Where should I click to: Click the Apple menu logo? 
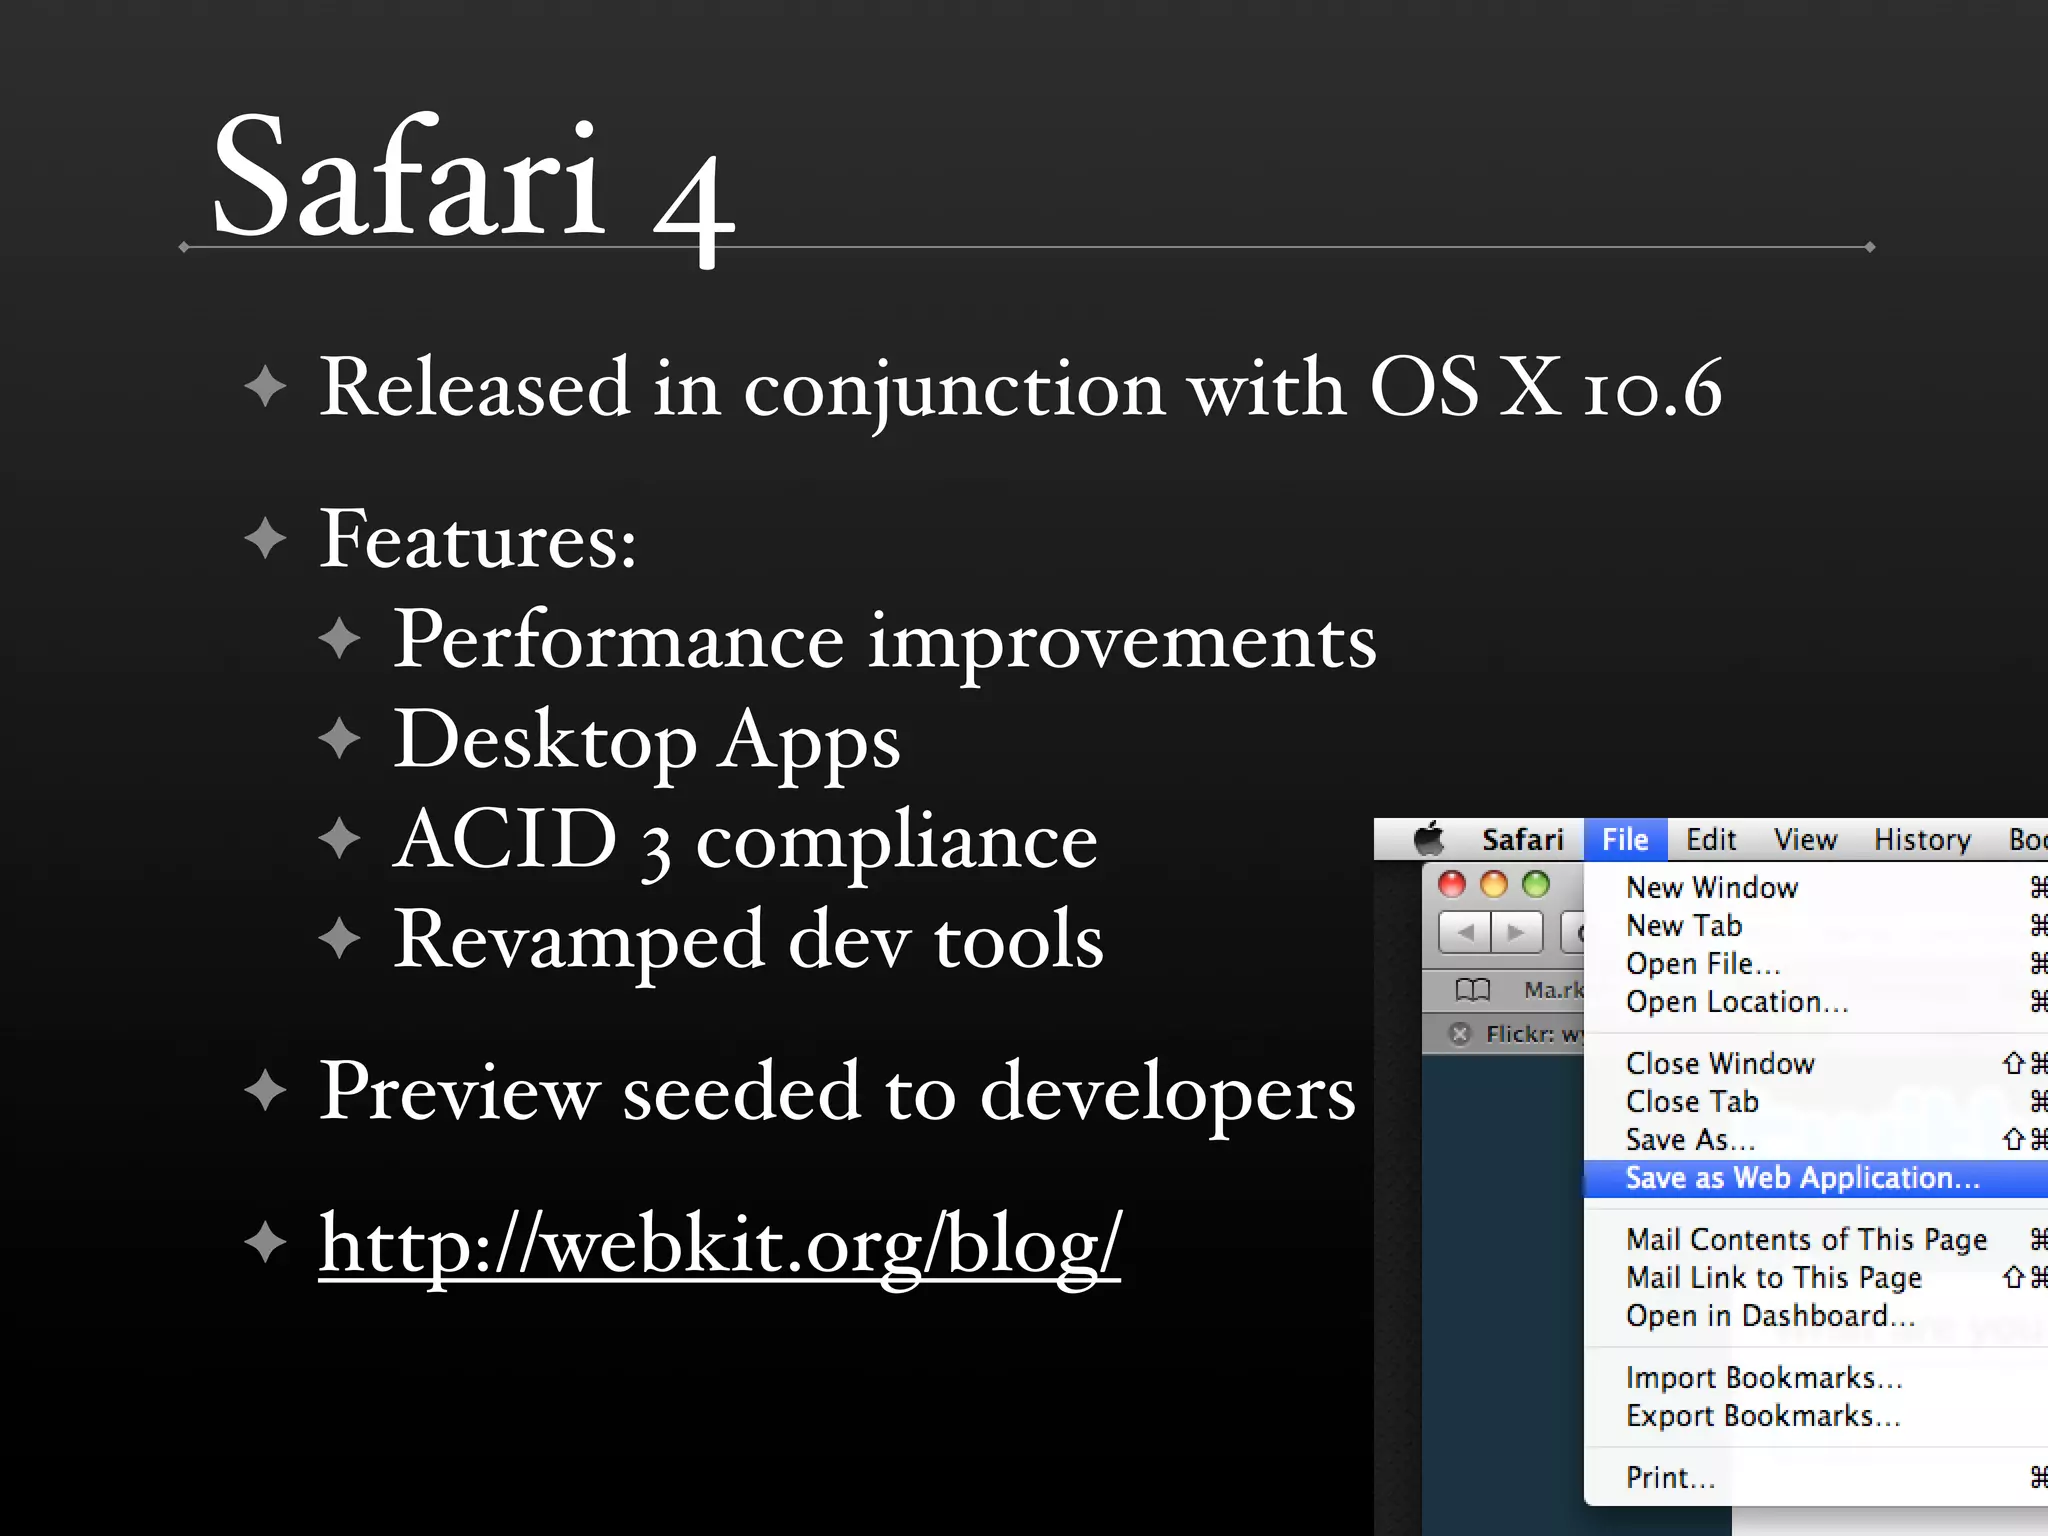[1430, 839]
